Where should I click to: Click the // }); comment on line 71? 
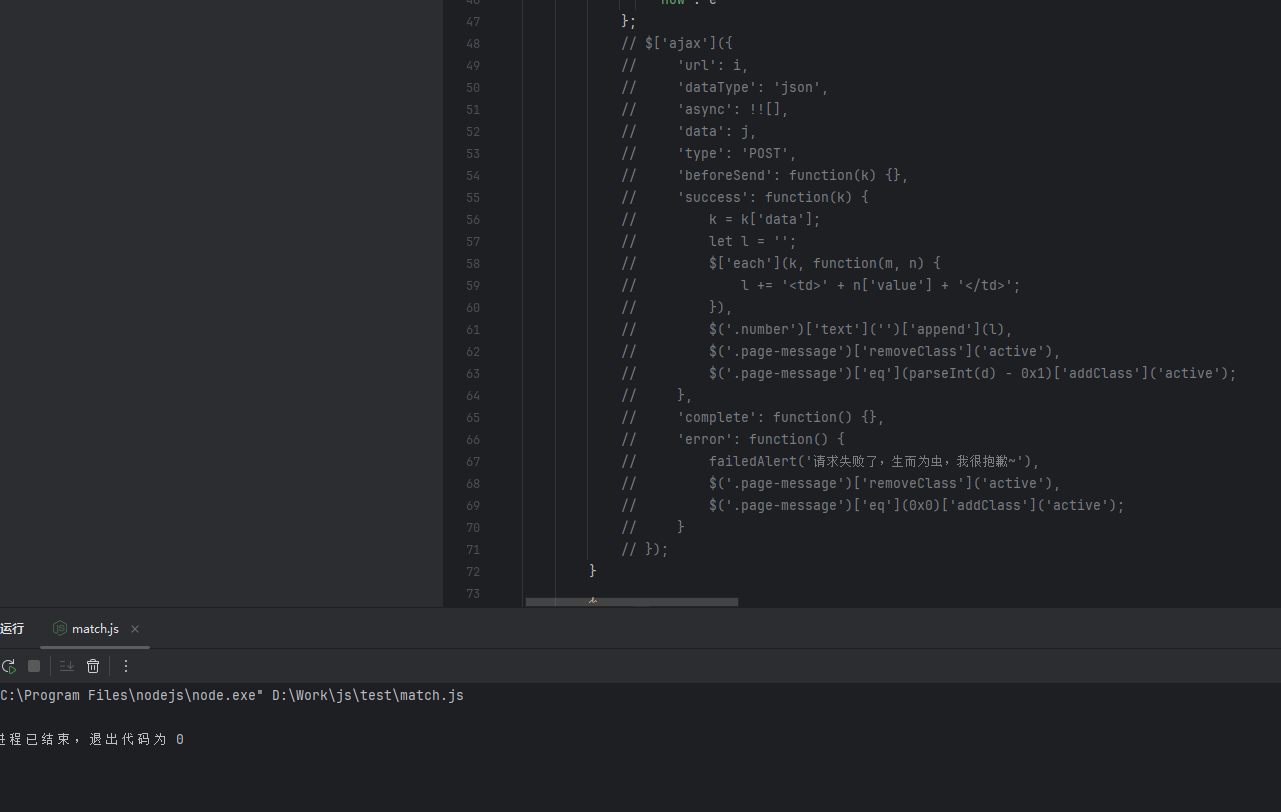pyautogui.click(x=645, y=550)
